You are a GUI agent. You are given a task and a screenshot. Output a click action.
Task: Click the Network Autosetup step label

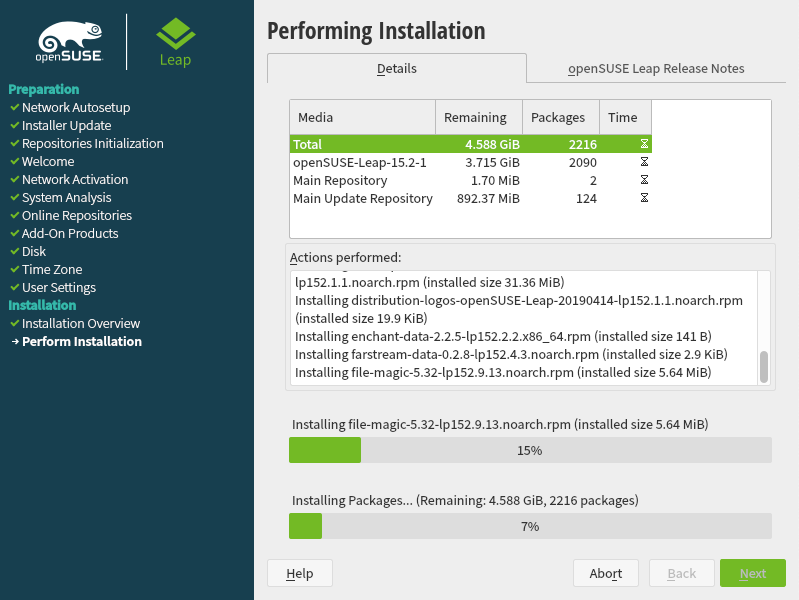click(x=76, y=107)
